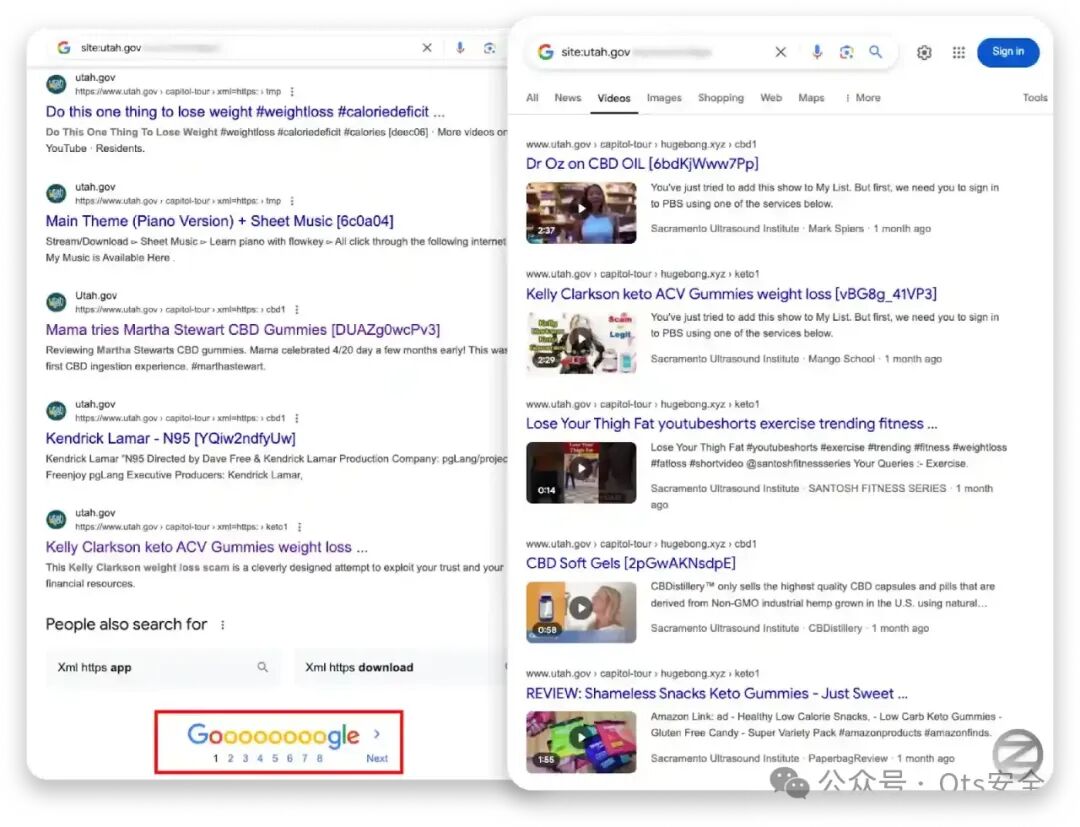Start voice search in the right window
The height and width of the screenshot is (827, 1080).
(x=817, y=52)
